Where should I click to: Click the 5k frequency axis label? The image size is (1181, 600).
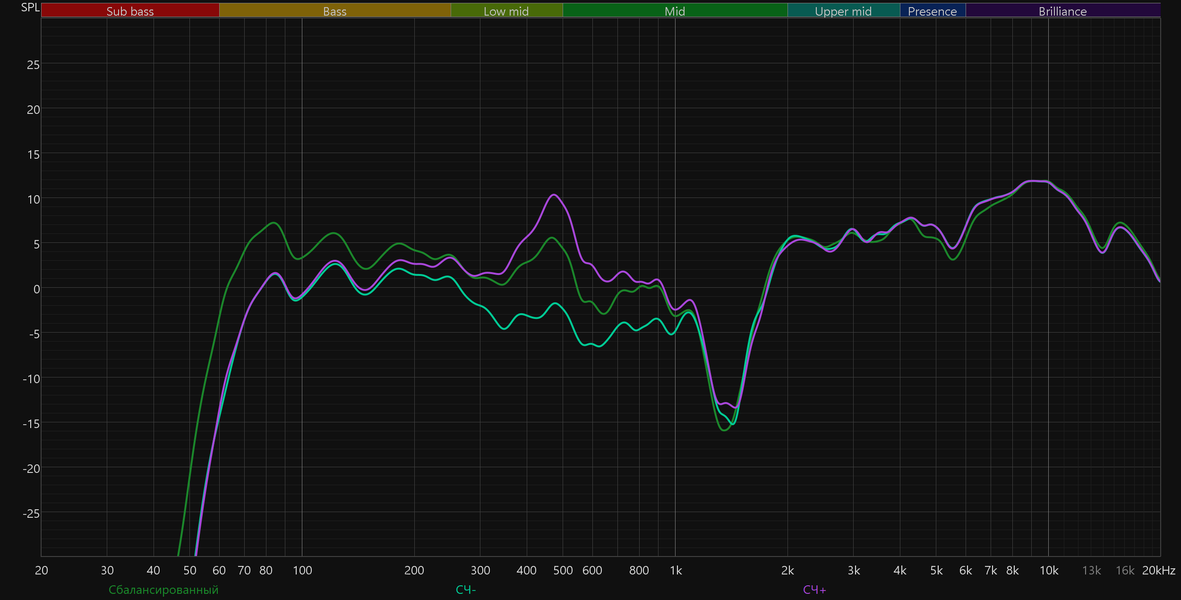pos(936,571)
